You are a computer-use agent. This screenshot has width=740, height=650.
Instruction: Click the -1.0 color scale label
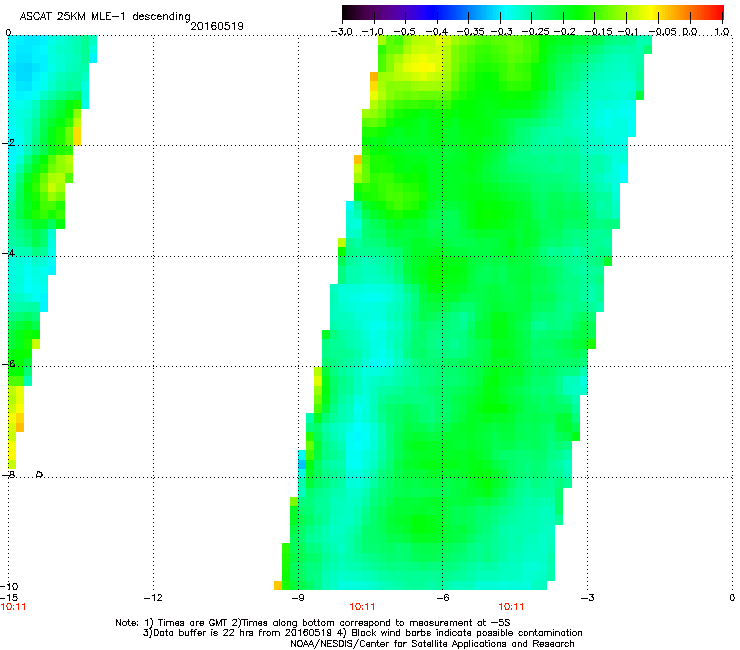pos(372,32)
